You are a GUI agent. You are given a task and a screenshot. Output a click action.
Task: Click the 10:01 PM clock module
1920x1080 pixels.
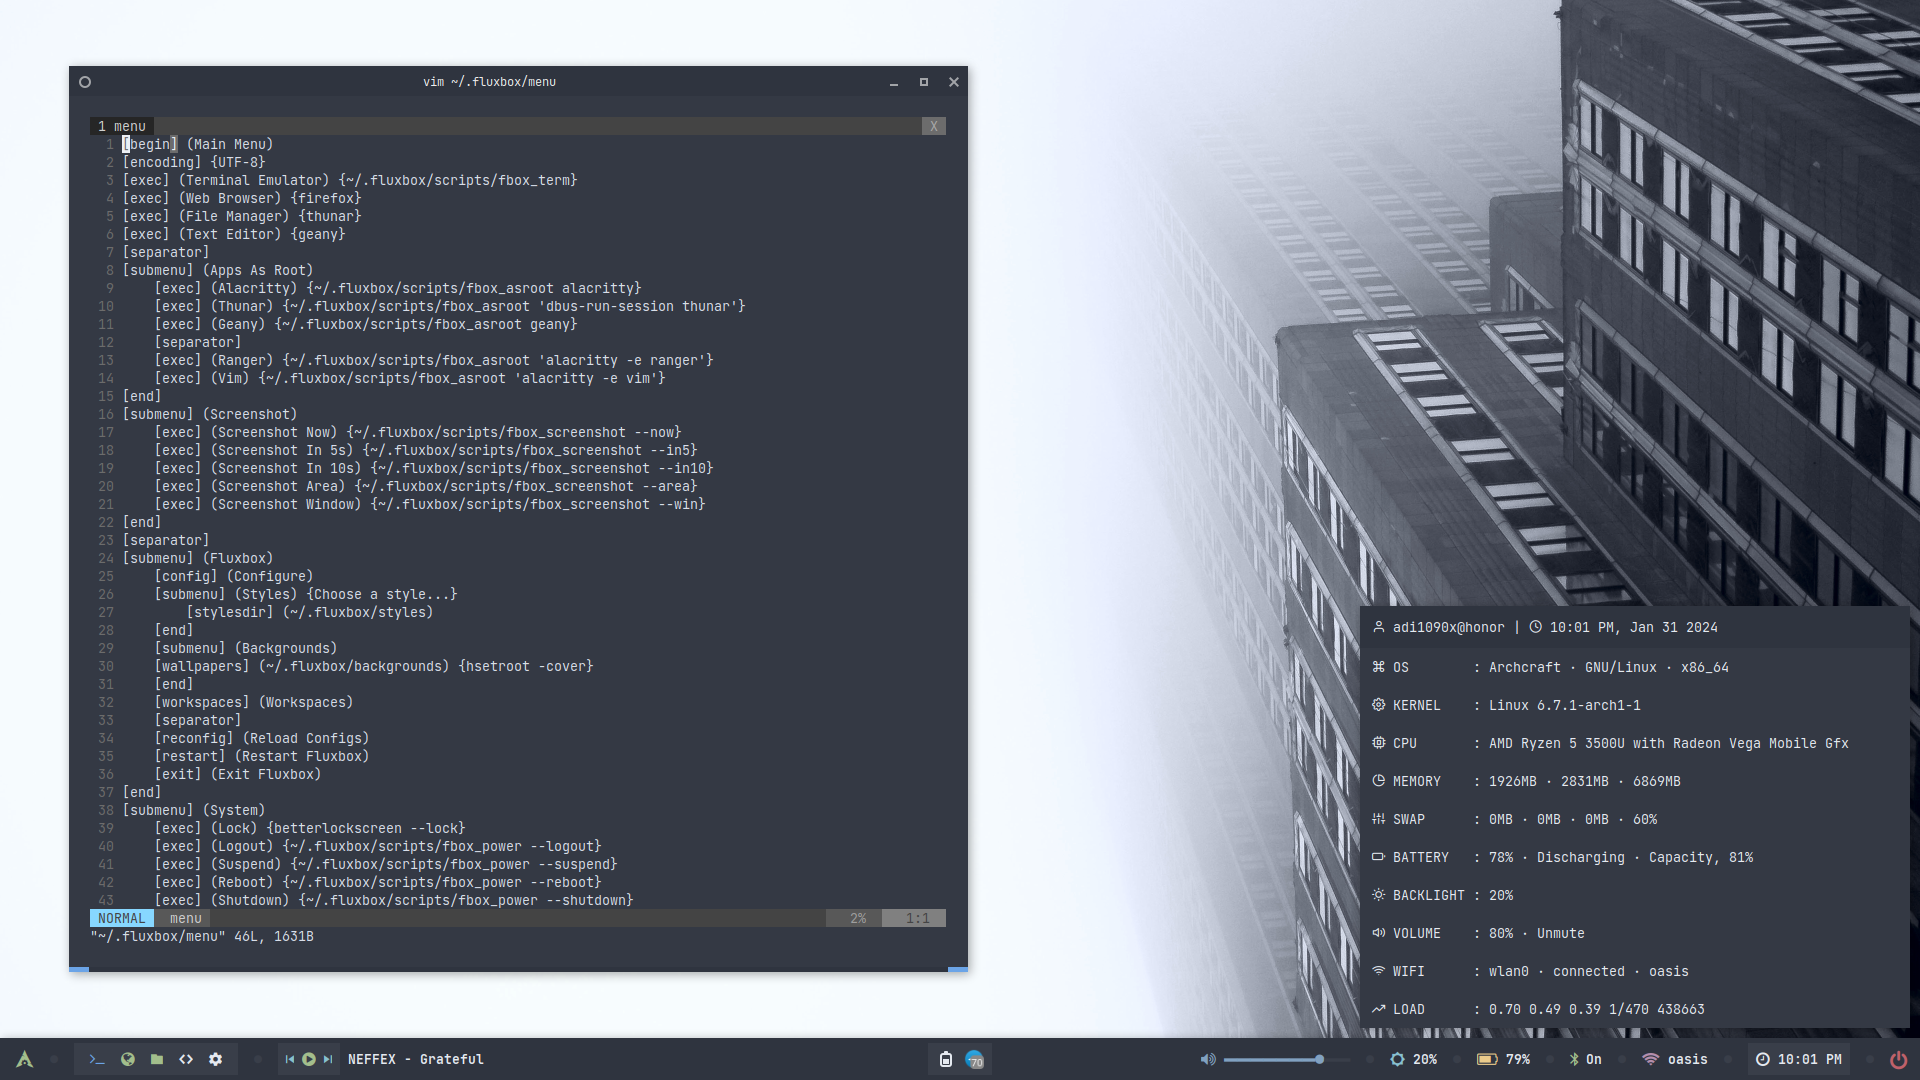point(1799,1059)
